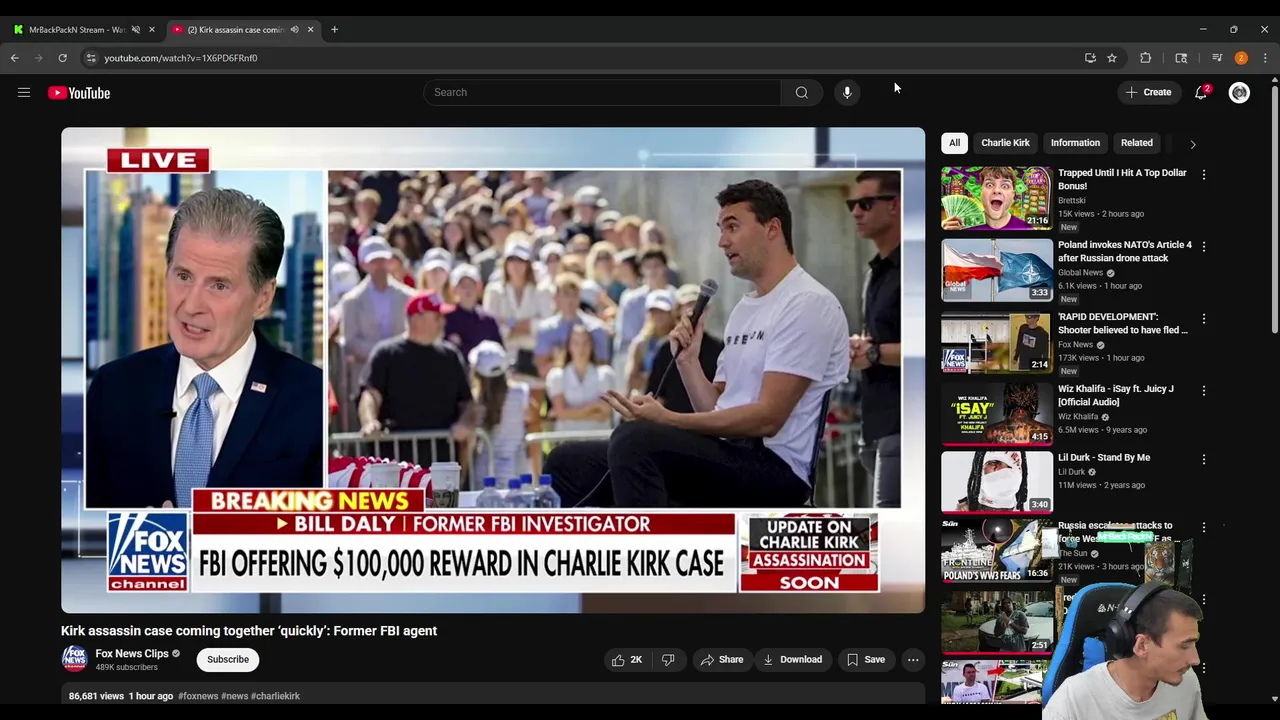
Task: Open options for Lil Durk Stand By Me
Action: coord(1204,459)
